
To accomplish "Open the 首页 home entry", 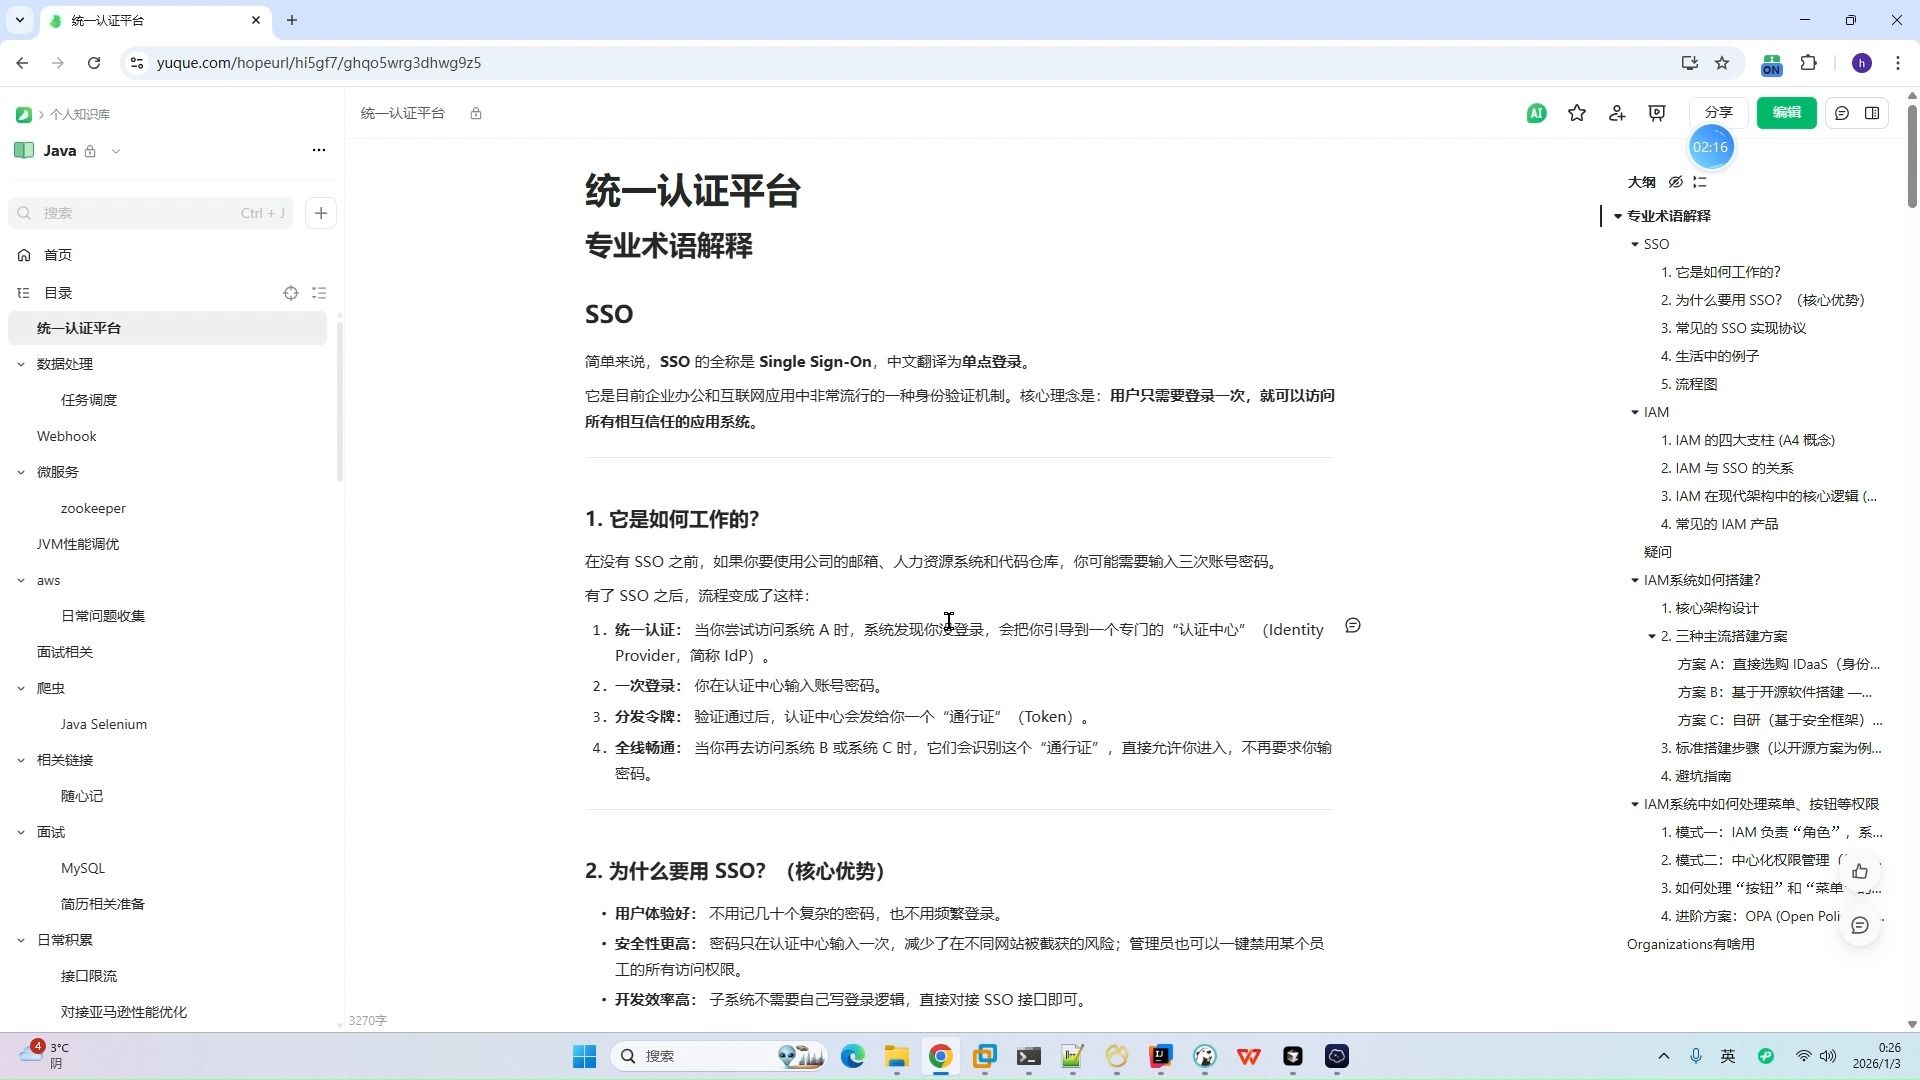I will pyautogui.click(x=58, y=255).
